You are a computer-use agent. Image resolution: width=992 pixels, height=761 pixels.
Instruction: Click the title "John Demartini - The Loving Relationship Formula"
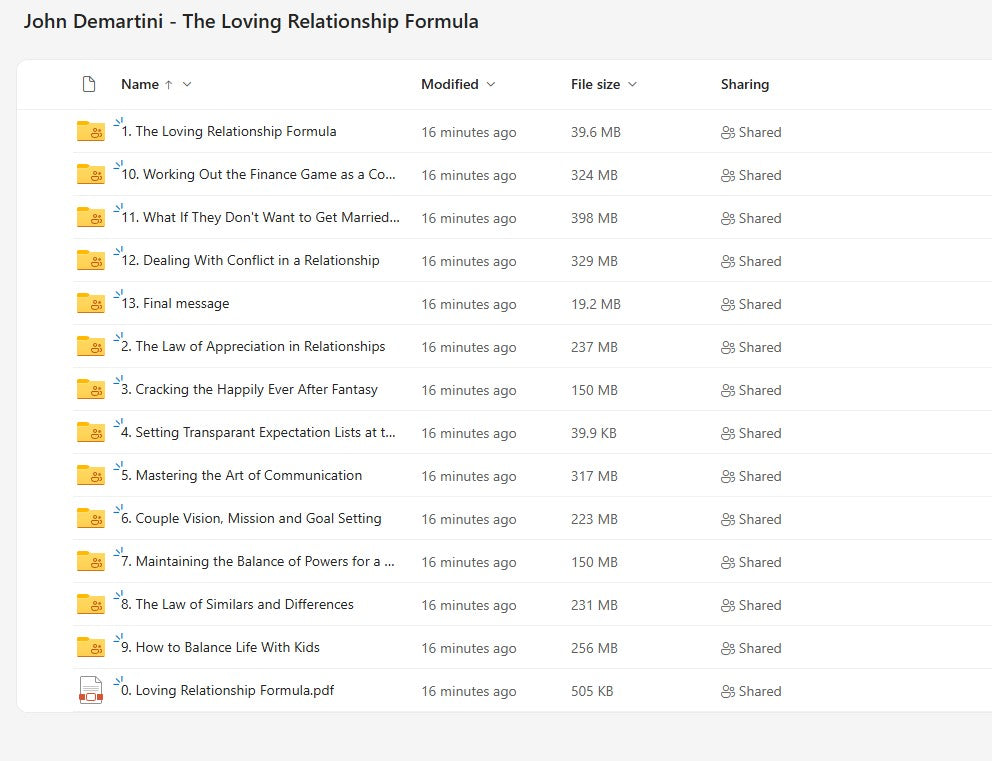pyautogui.click(x=251, y=21)
